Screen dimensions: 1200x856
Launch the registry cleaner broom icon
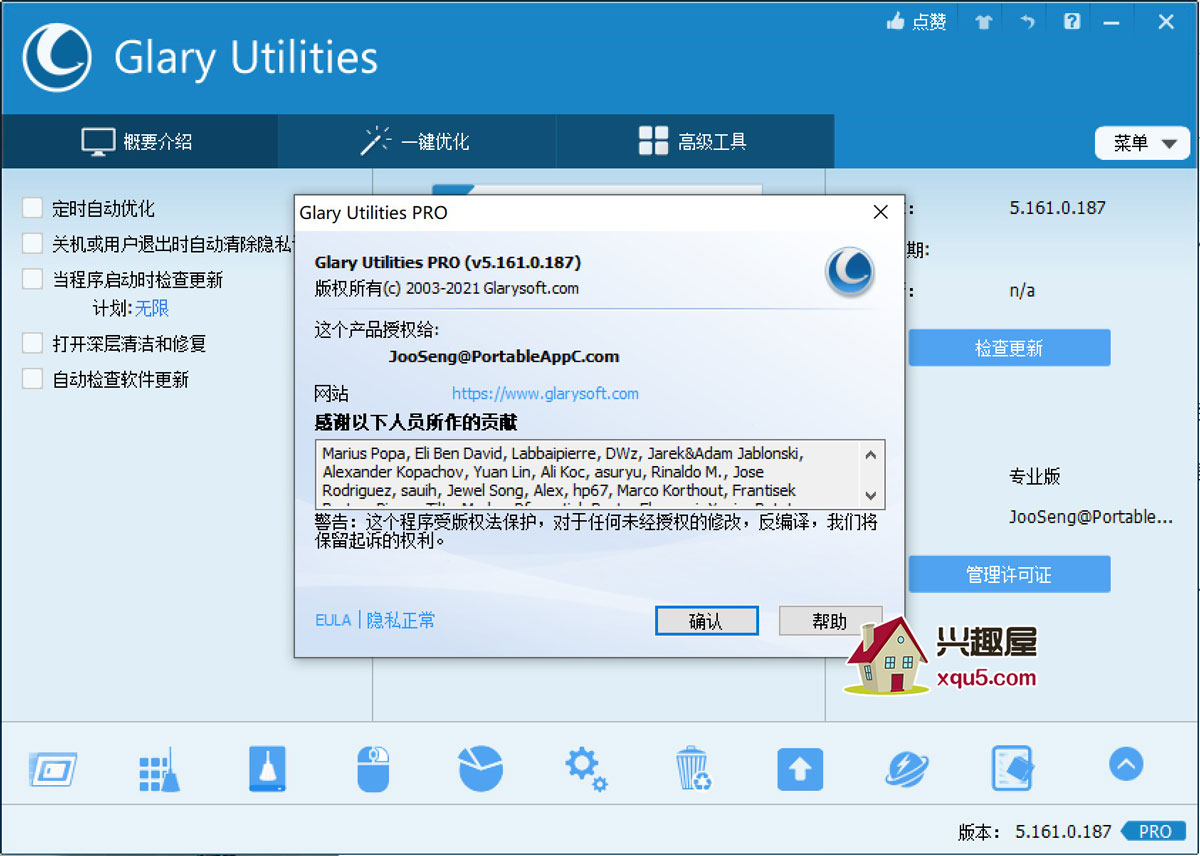160,770
